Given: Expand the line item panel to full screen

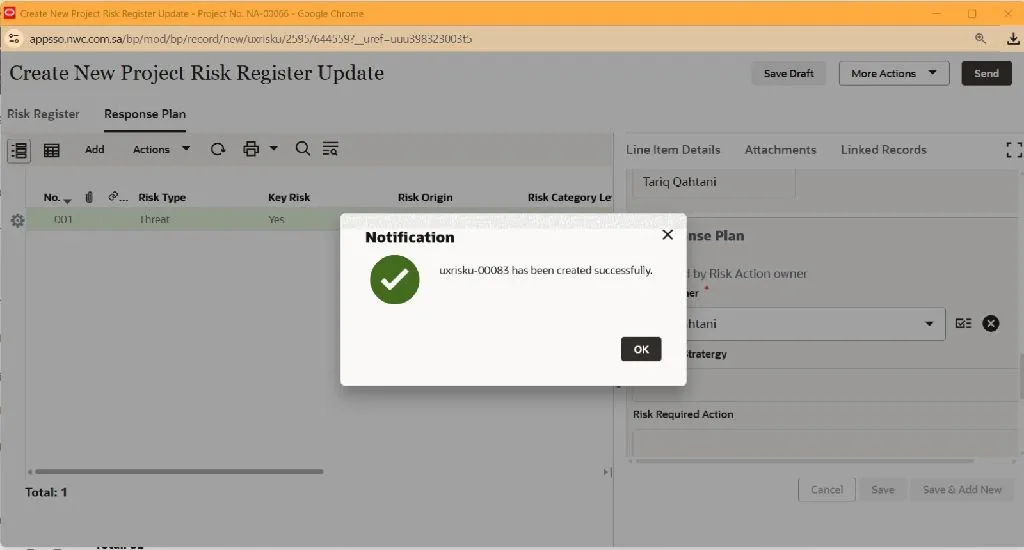Looking at the screenshot, I should click(1014, 150).
